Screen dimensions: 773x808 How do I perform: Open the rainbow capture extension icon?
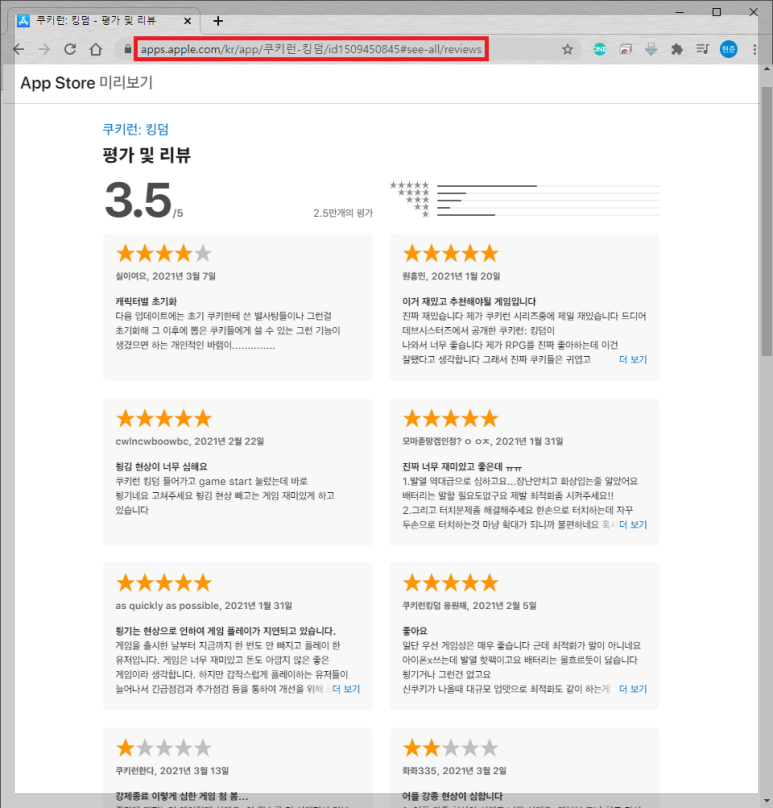pos(626,49)
